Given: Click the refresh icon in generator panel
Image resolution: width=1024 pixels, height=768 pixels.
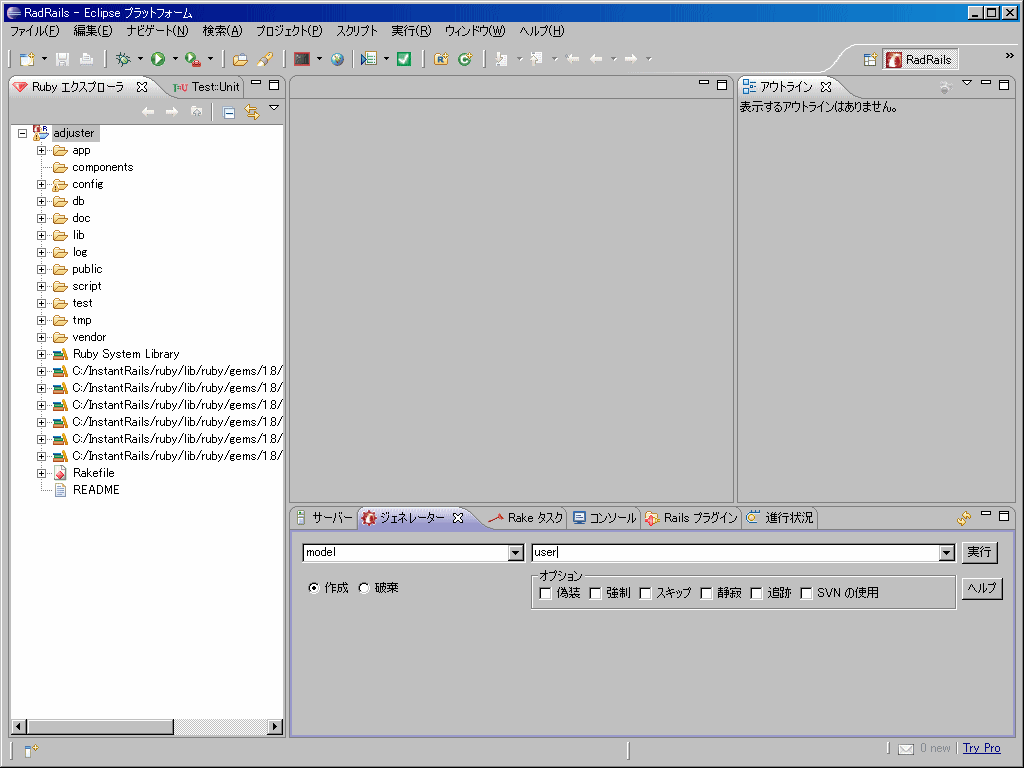Looking at the screenshot, I should [964, 518].
